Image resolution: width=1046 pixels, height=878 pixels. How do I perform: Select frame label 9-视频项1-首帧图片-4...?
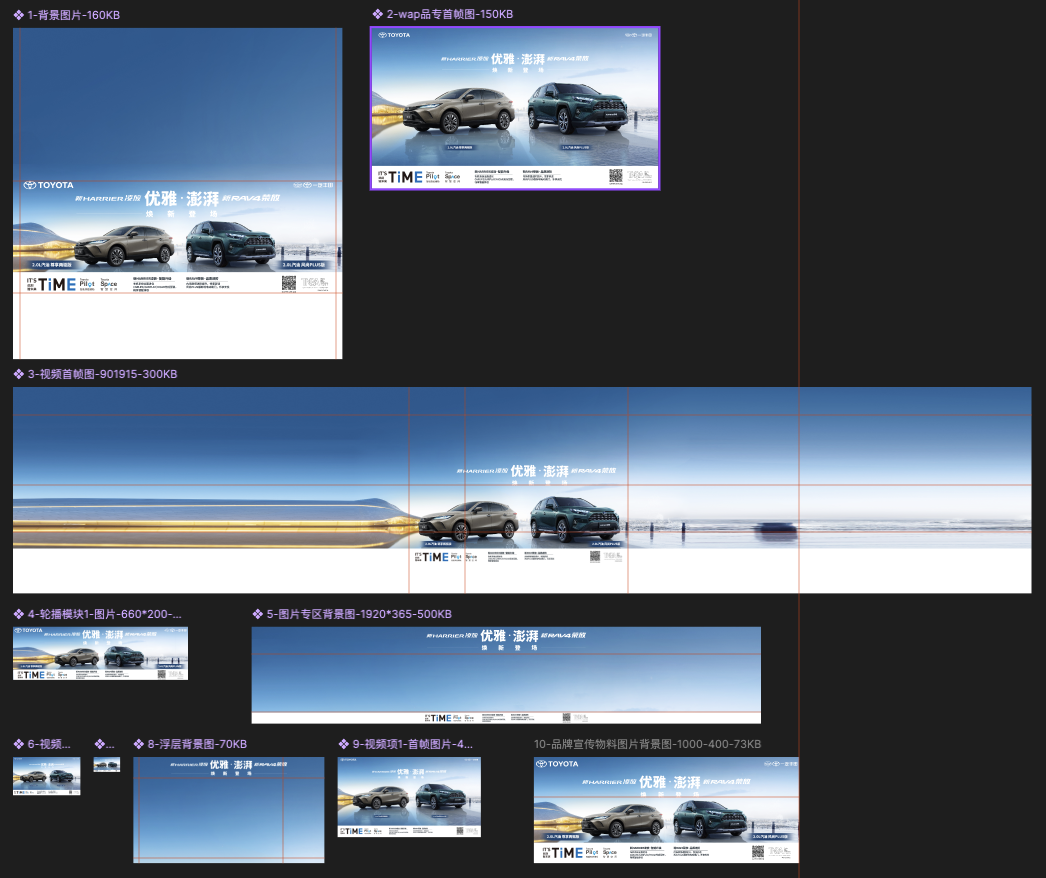pyautogui.click(x=412, y=744)
